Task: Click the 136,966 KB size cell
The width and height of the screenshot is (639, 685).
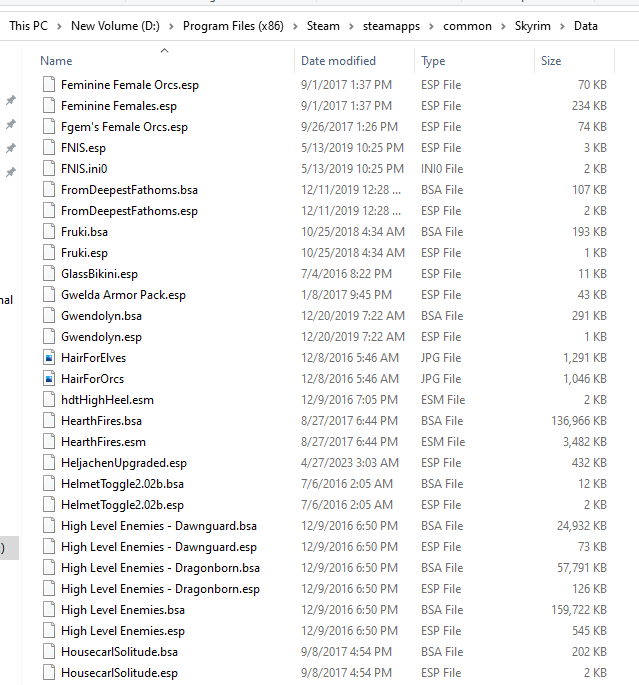Action: click(x=579, y=421)
